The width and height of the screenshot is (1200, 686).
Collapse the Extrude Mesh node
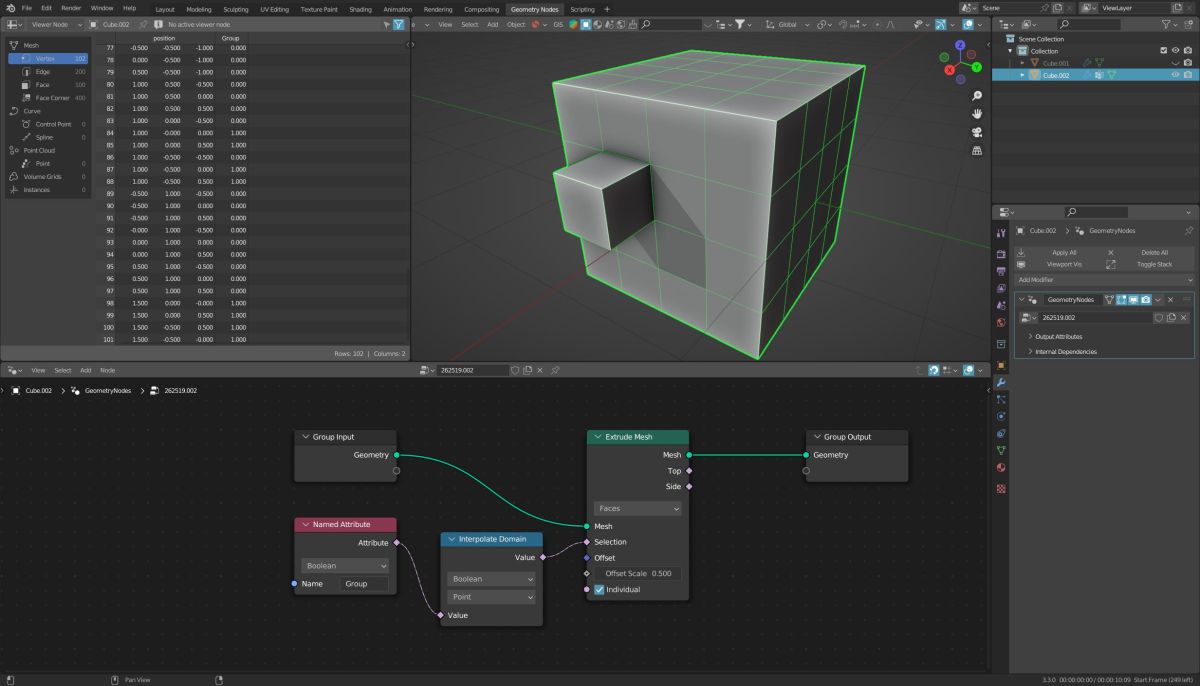click(597, 437)
